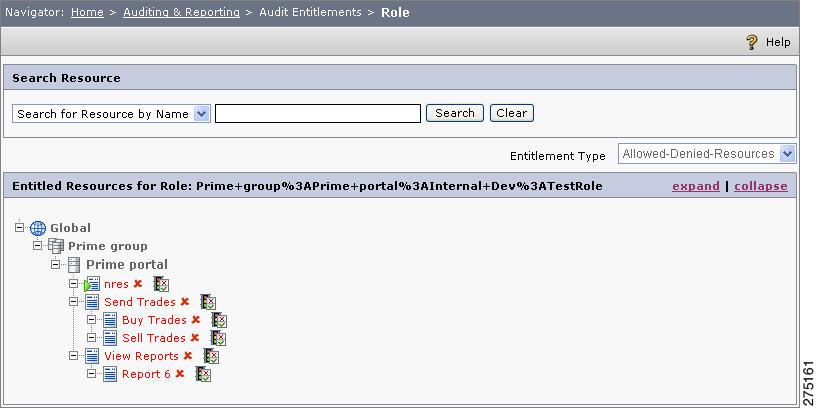Open Auditing & Reporting breadcrumb link
The width and height of the screenshot is (816, 408).
(x=181, y=12)
